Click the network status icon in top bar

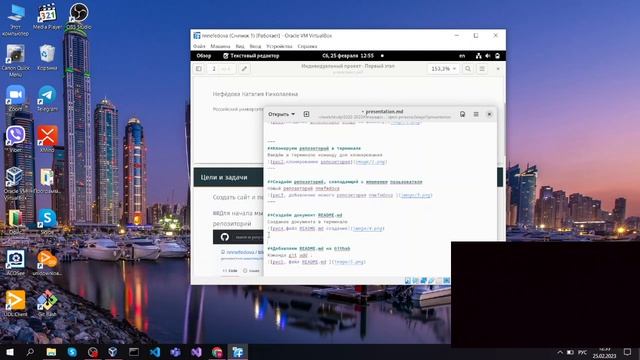478,56
